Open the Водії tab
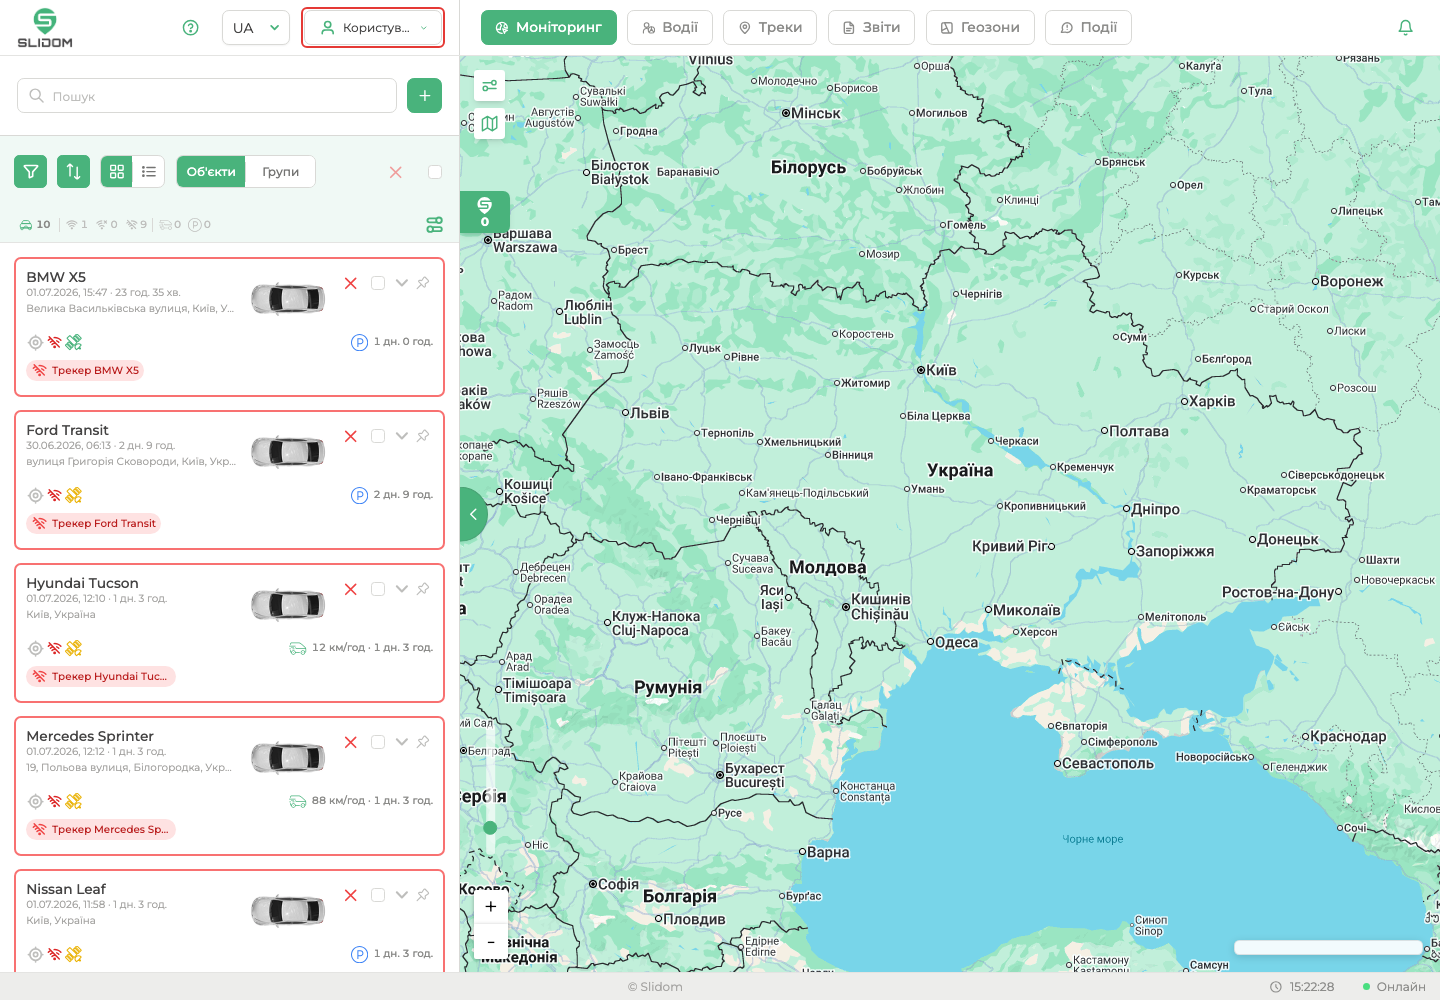 [670, 28]
